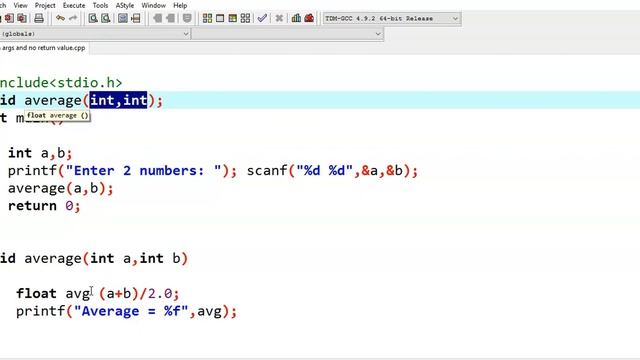Open the Project menu

click(45, 5)
